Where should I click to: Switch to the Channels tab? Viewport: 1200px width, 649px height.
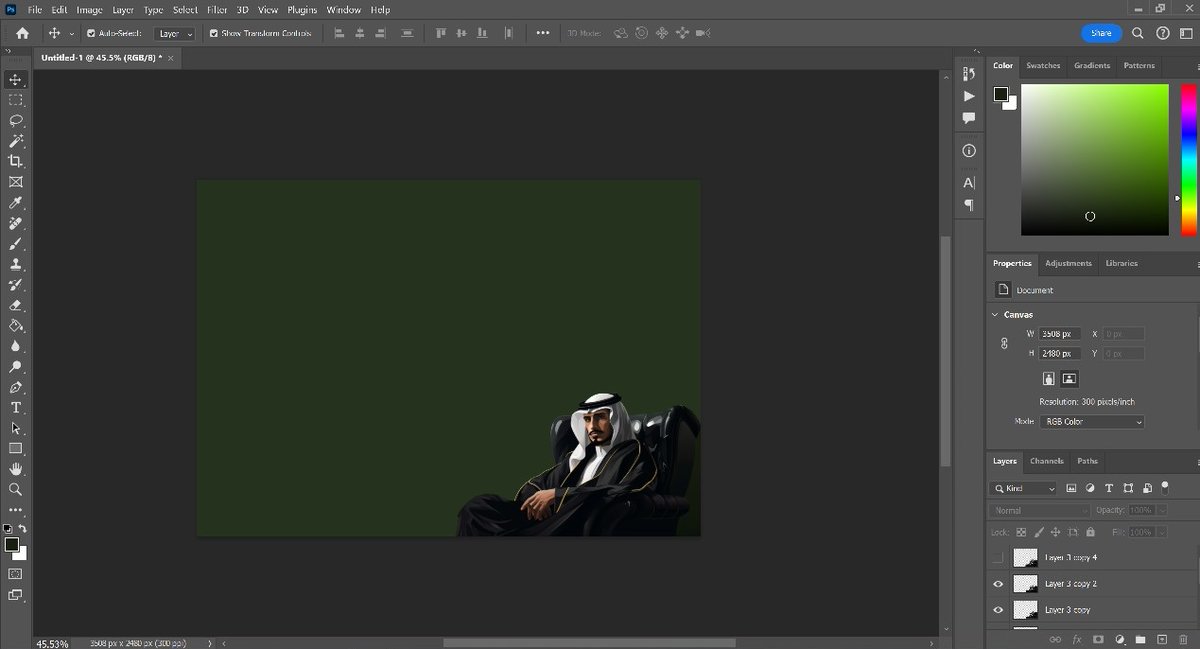point(1046,461)
